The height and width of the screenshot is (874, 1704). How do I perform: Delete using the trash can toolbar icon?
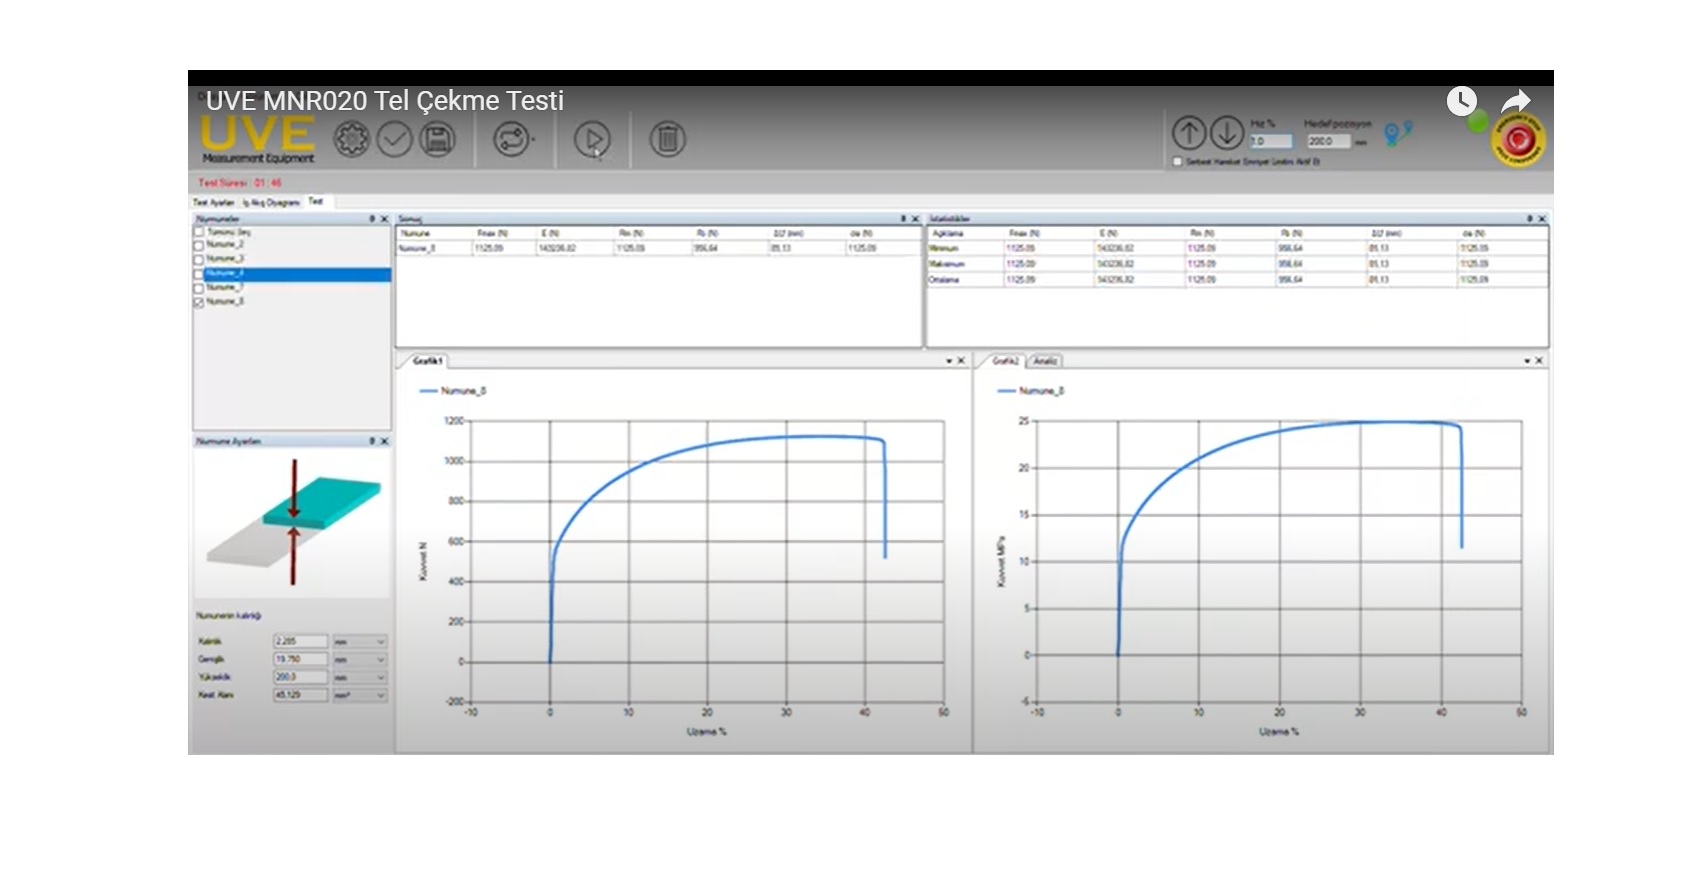tap(668, 139)
